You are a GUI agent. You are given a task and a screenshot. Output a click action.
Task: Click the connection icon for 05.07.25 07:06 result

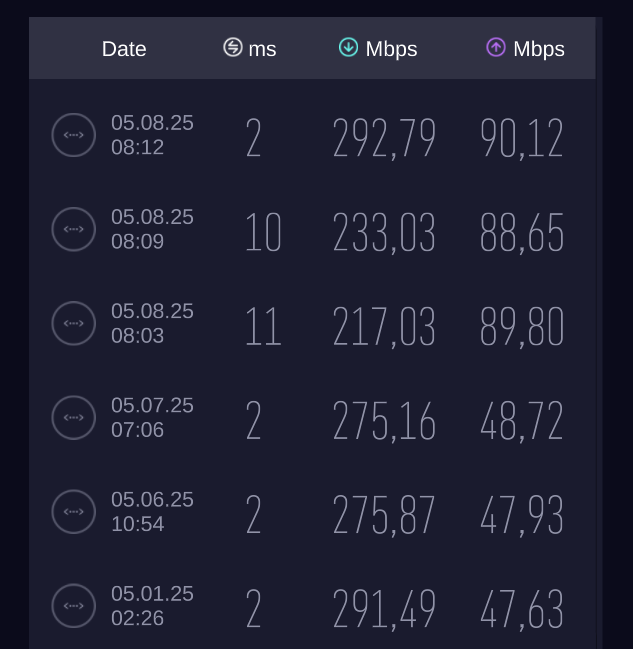(74, 417)
